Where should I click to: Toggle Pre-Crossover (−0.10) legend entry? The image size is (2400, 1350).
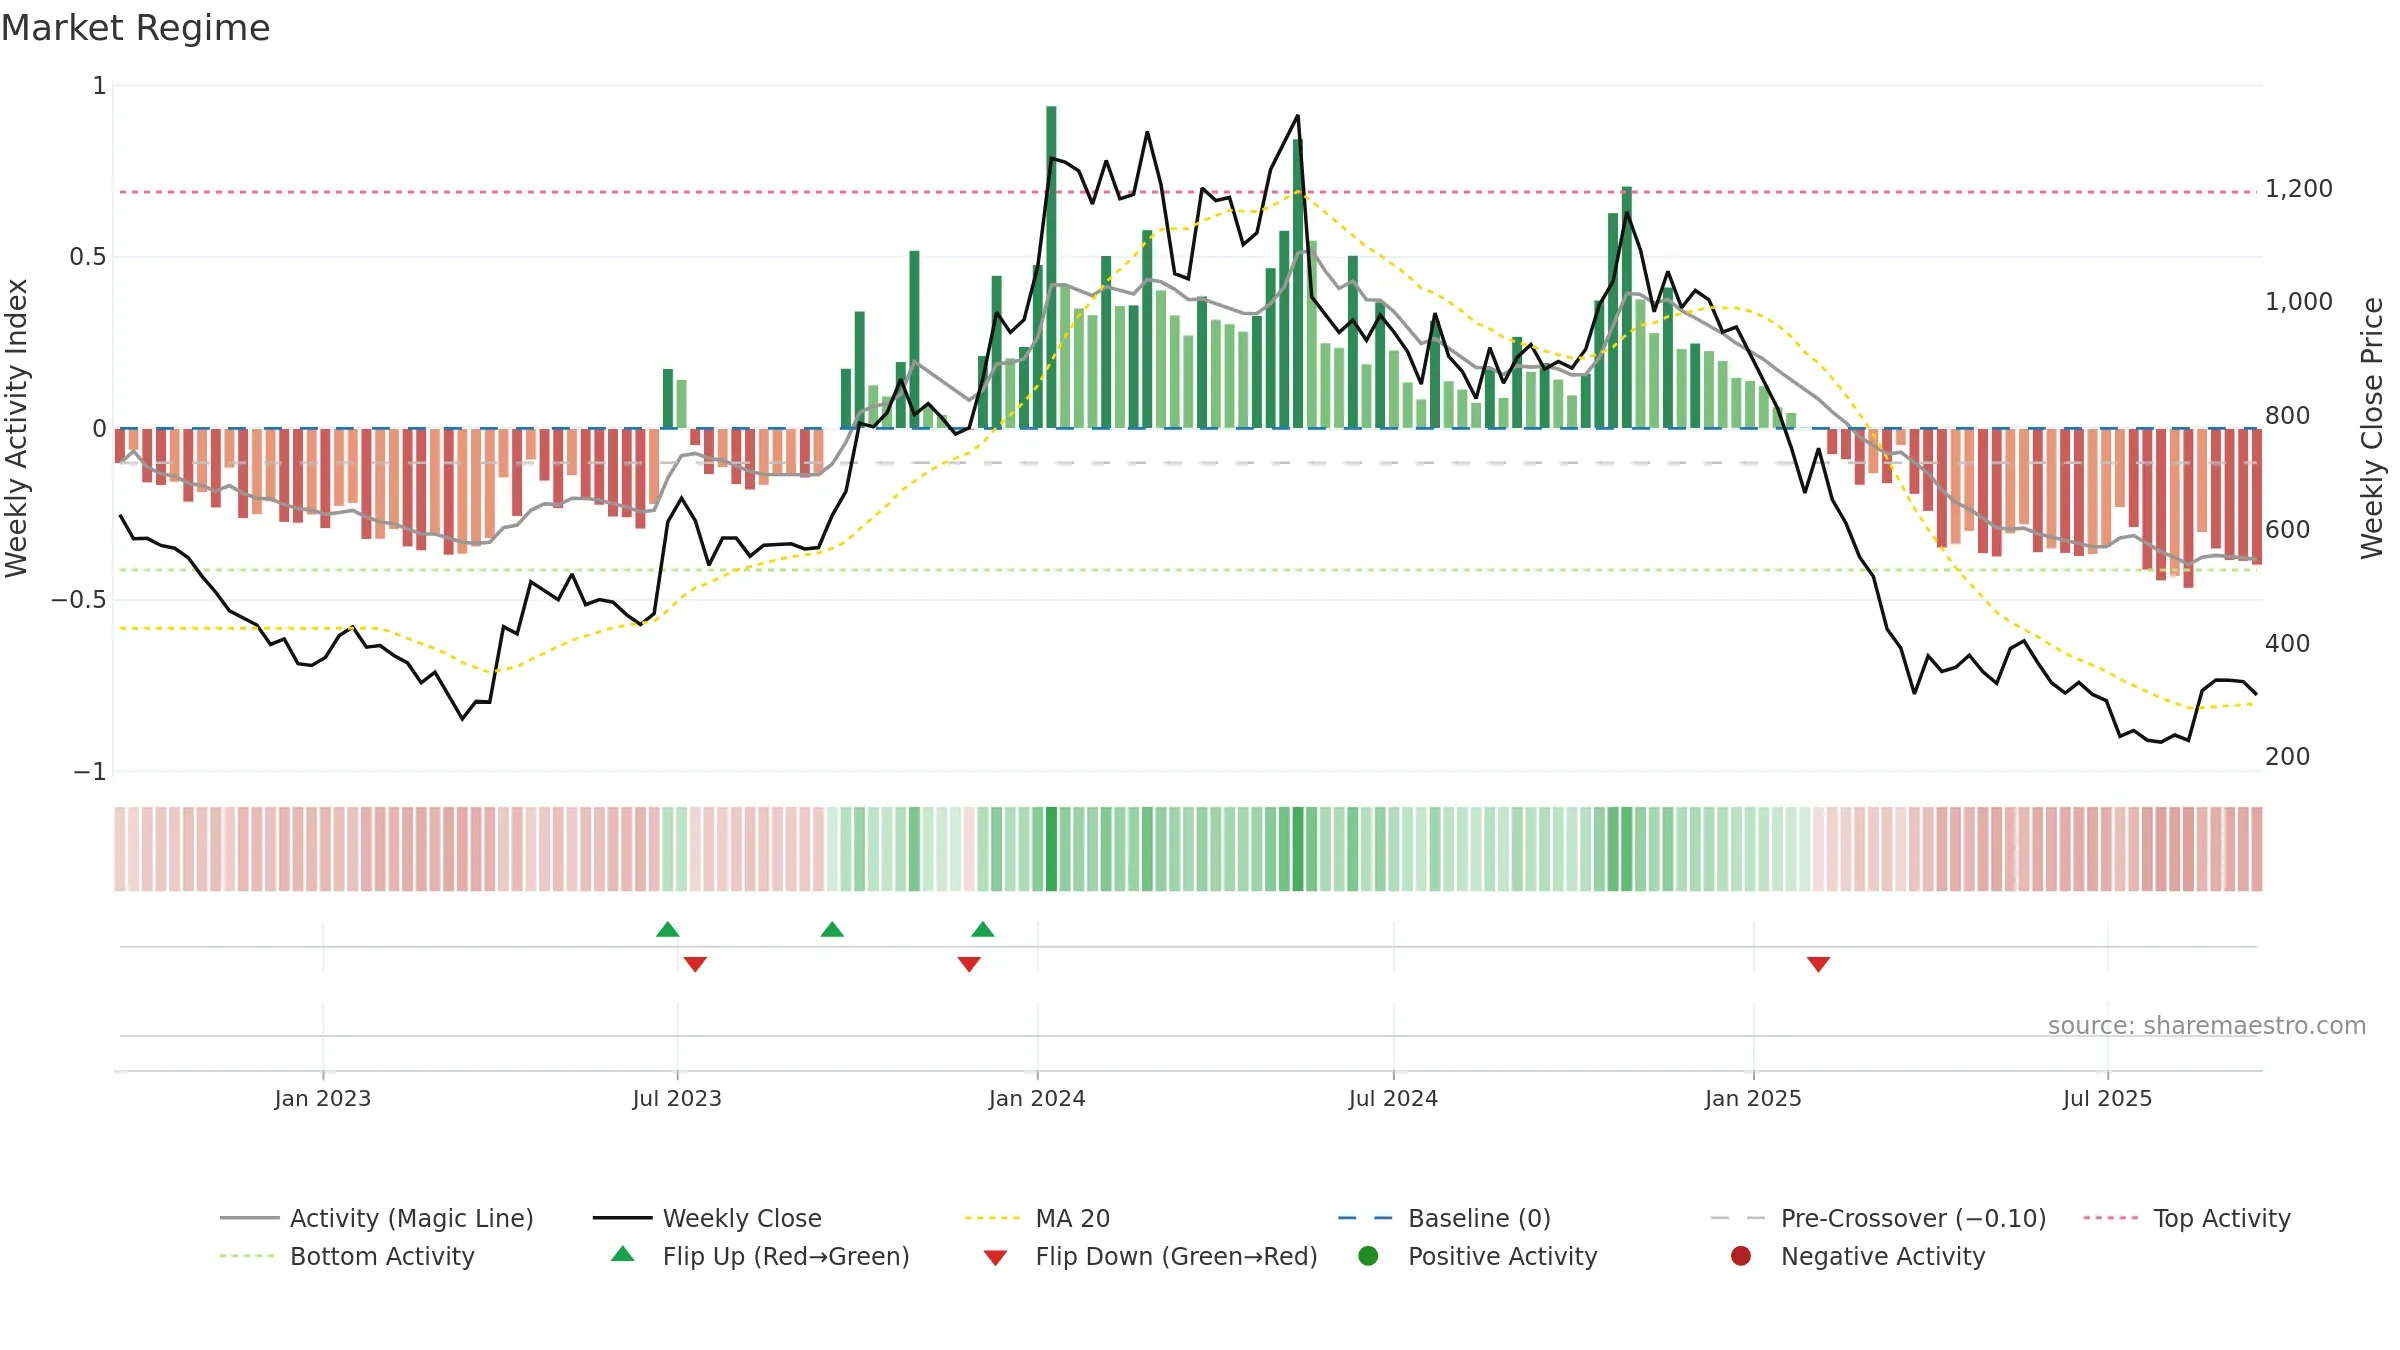click(1879, 1218)
